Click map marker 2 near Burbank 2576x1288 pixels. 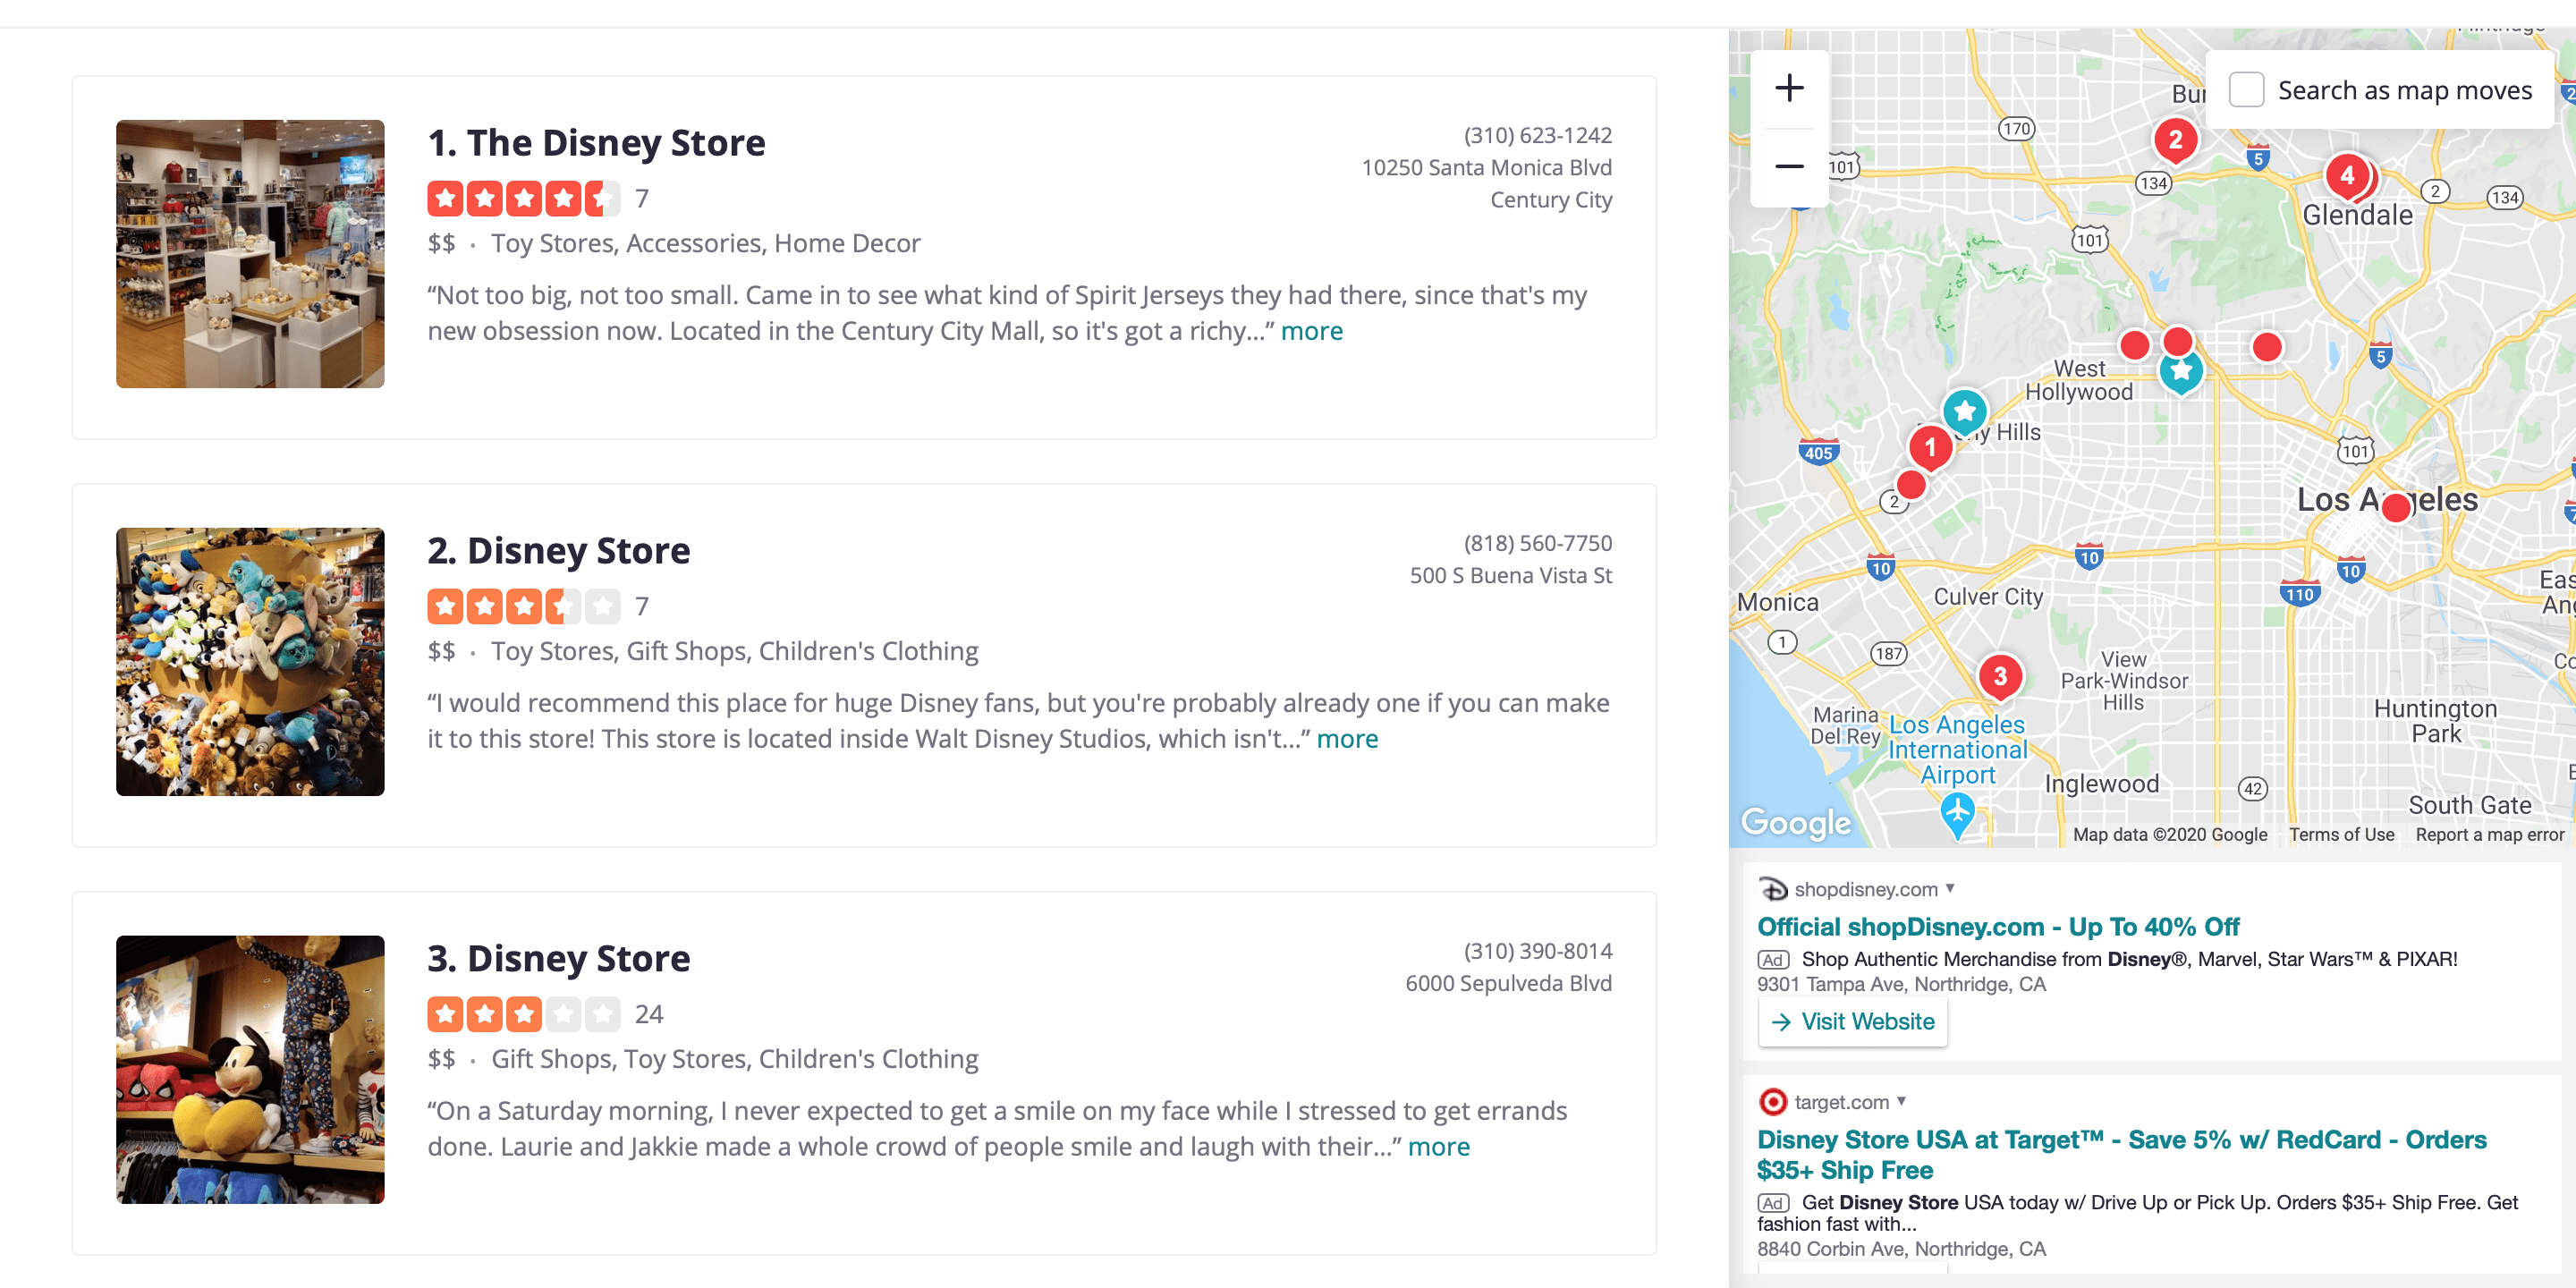point(2175,141)
